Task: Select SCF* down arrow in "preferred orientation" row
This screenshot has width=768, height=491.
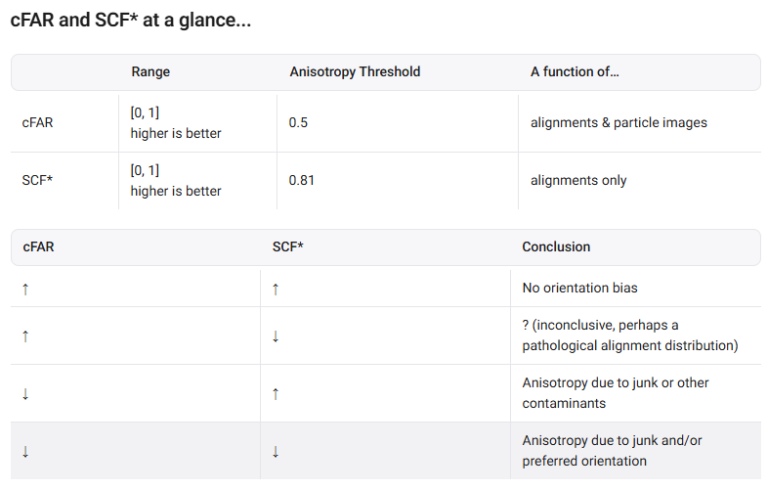Action: (x=275, y=451)
